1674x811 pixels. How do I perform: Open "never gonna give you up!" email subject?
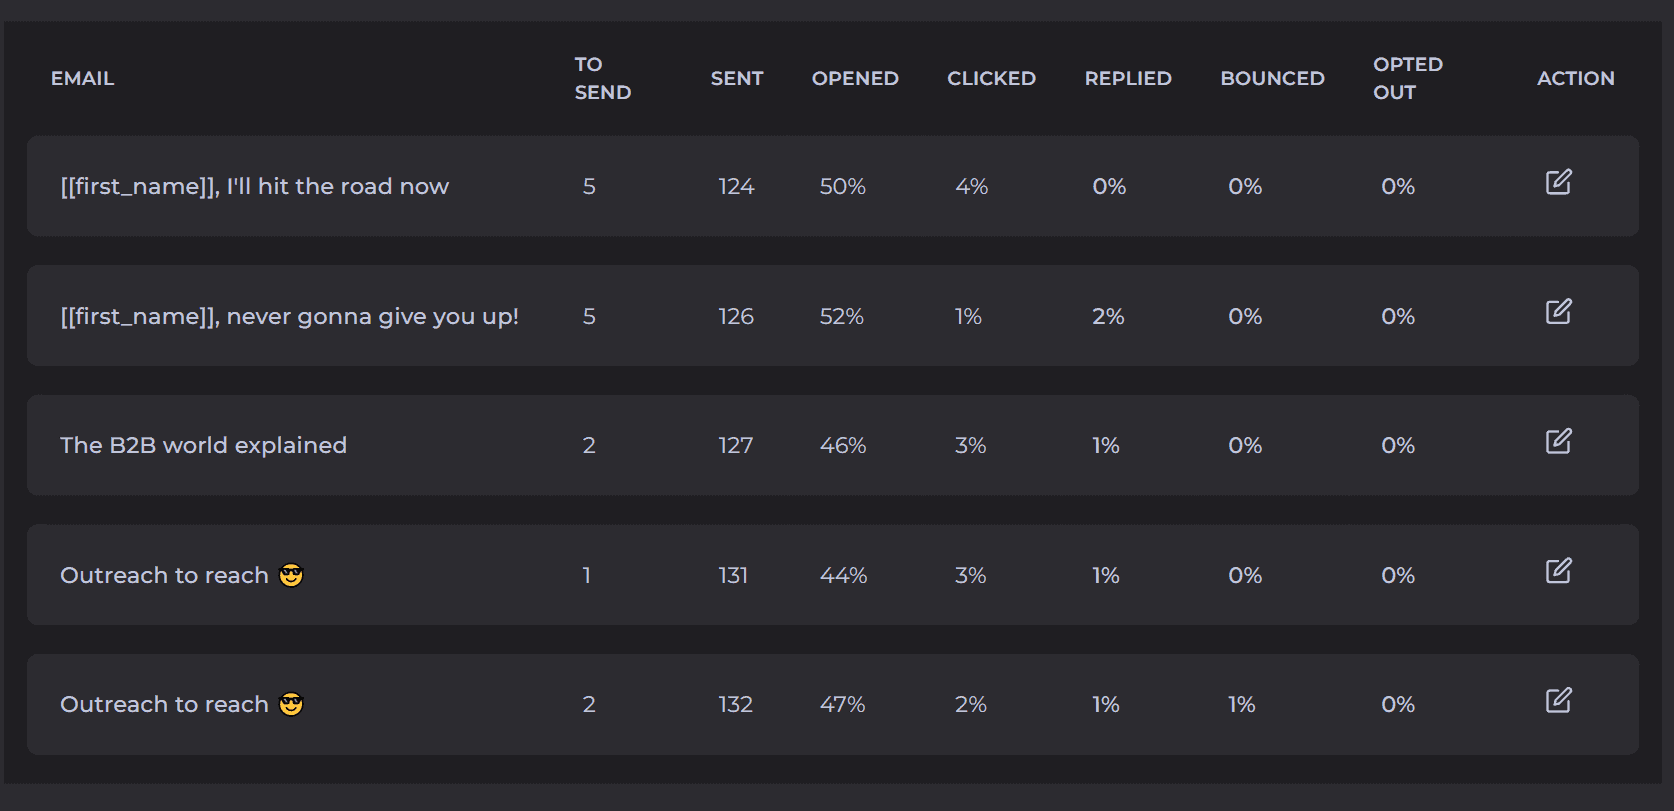tap(289, 317)
